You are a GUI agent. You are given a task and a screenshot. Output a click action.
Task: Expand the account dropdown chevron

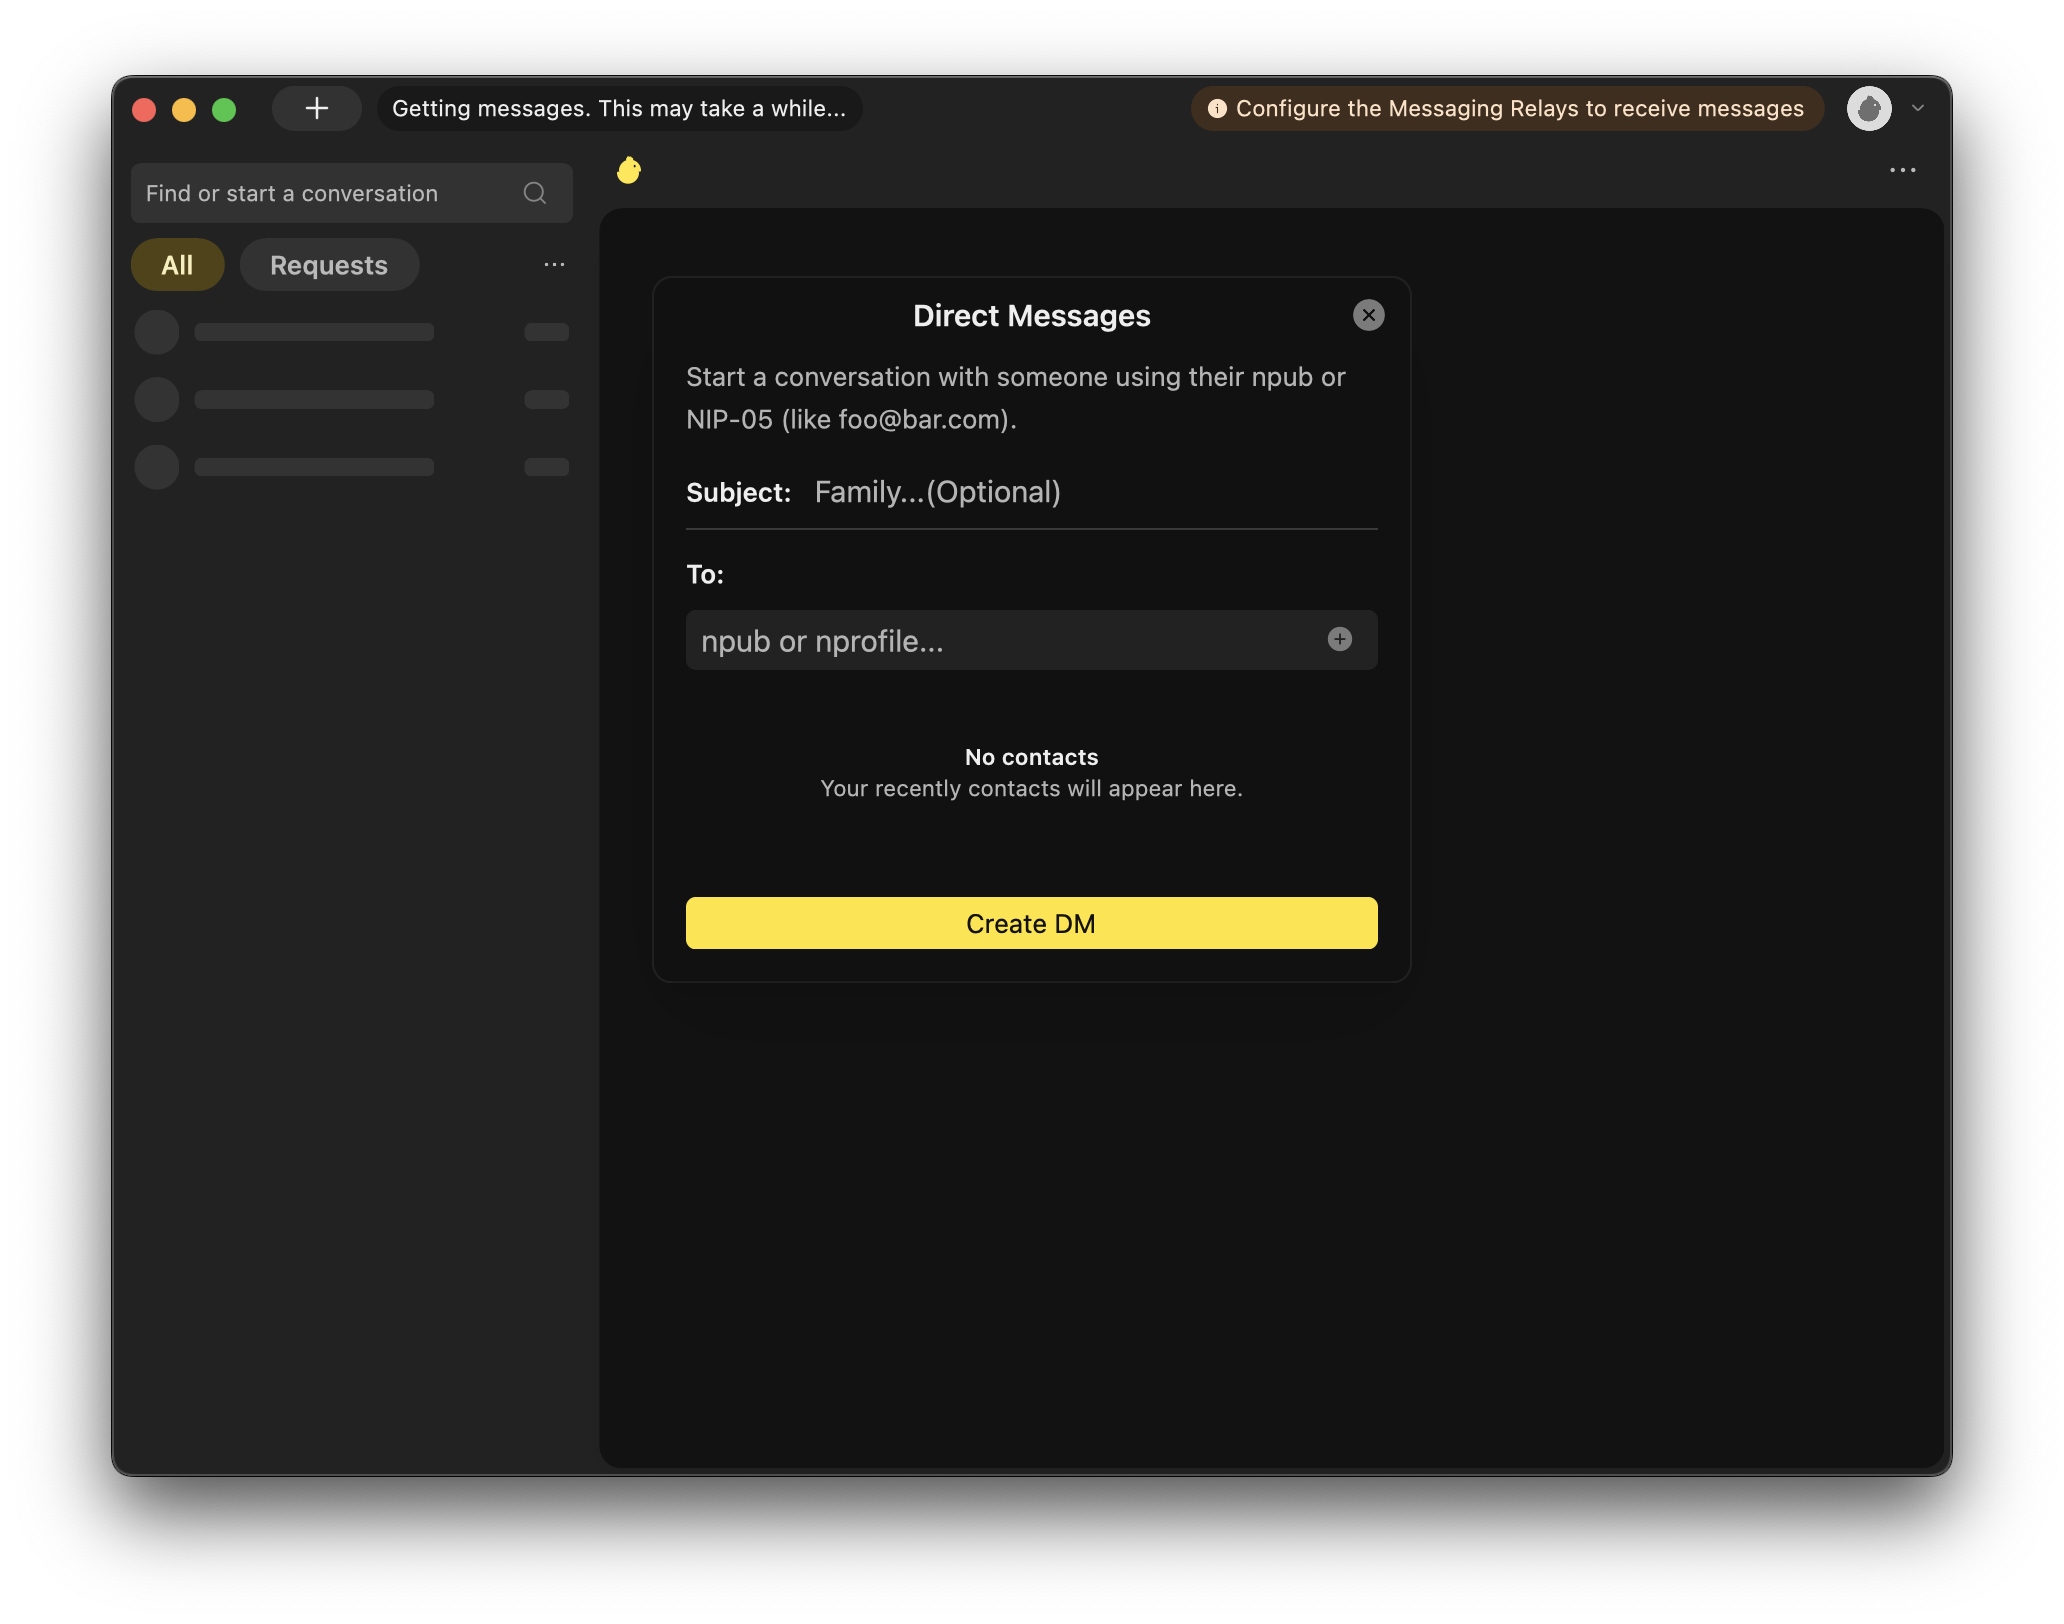click(1918, 108)
